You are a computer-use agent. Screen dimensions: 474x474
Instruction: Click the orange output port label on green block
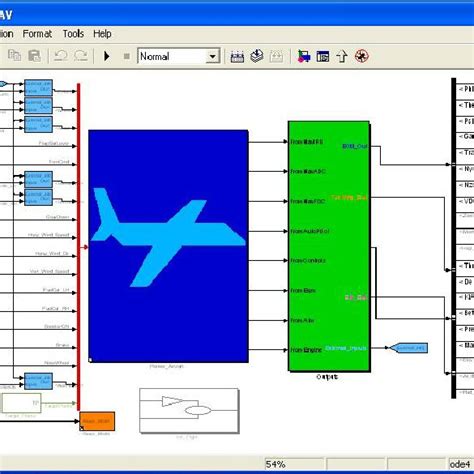point(349,198)
